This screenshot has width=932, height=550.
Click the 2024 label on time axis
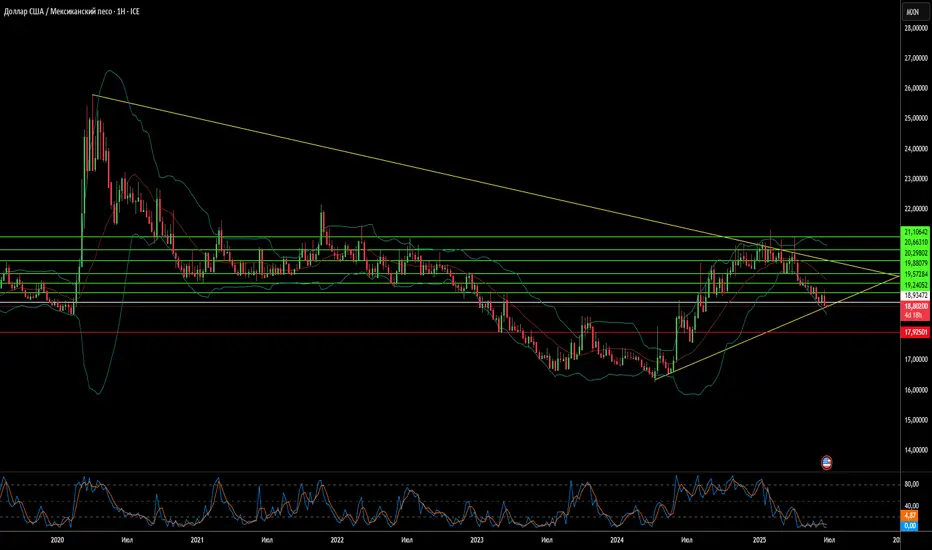pyautogui.click(x=617, y=540)
